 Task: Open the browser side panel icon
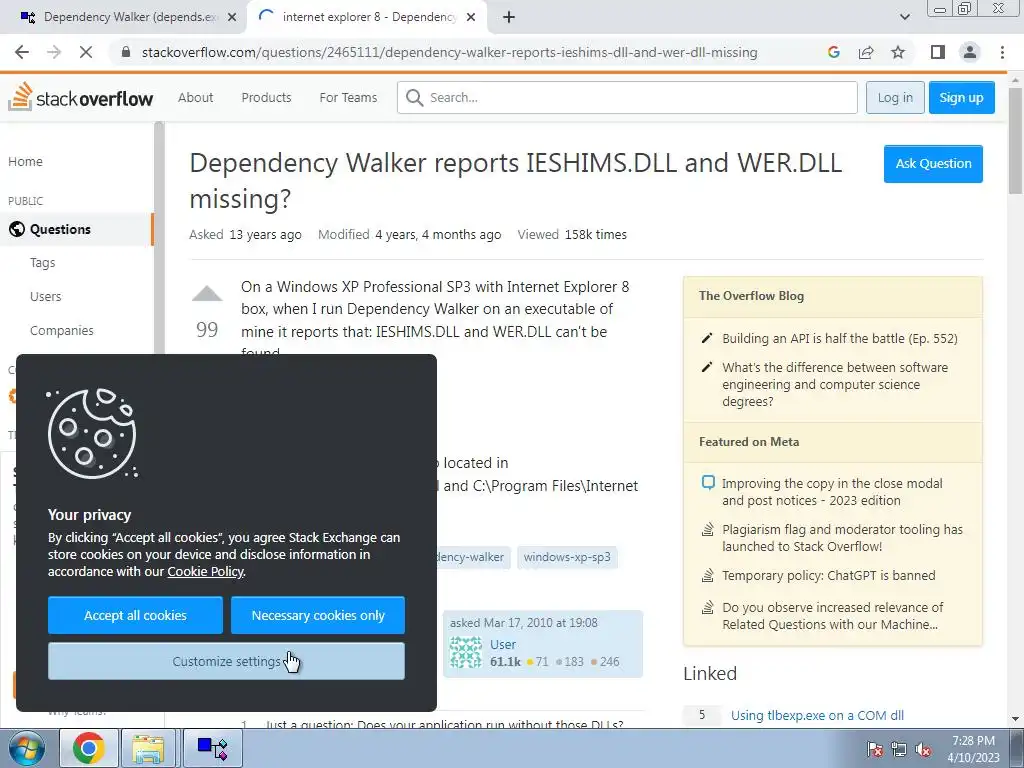pos(938,52)
